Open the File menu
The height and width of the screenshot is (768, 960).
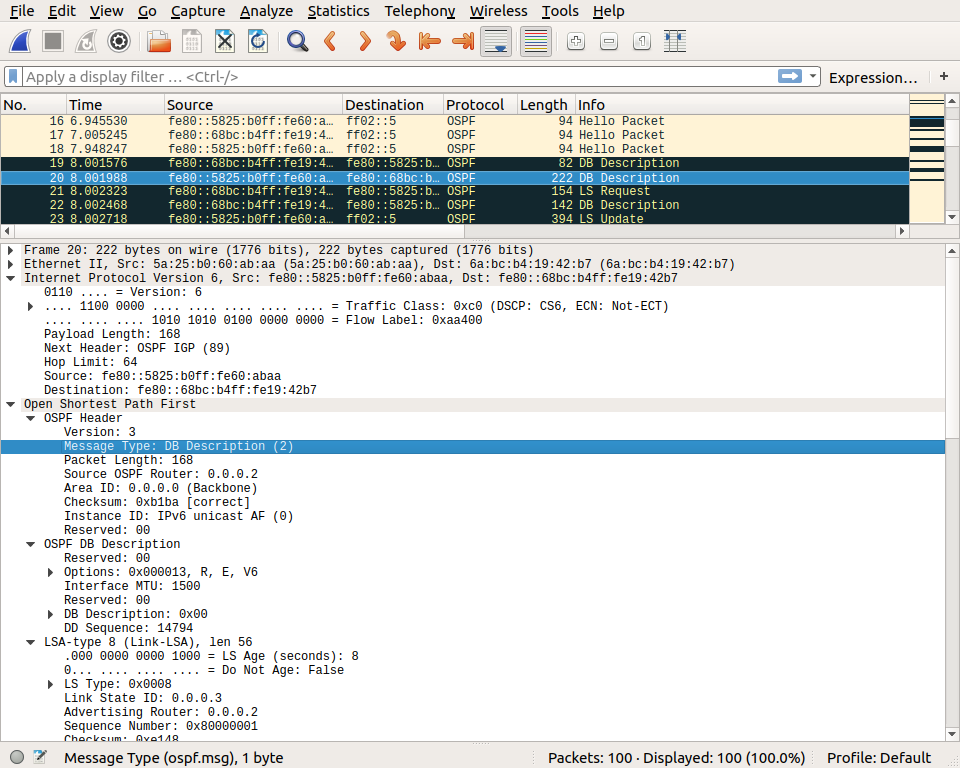click(x=23, y=11)
